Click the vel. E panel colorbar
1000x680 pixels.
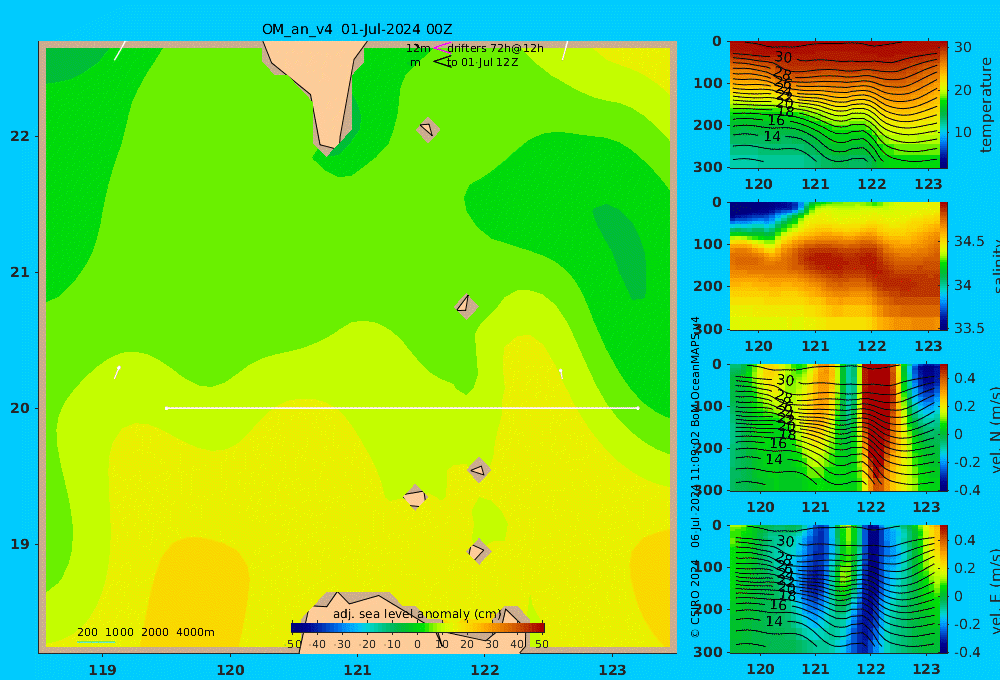[943, 589]
